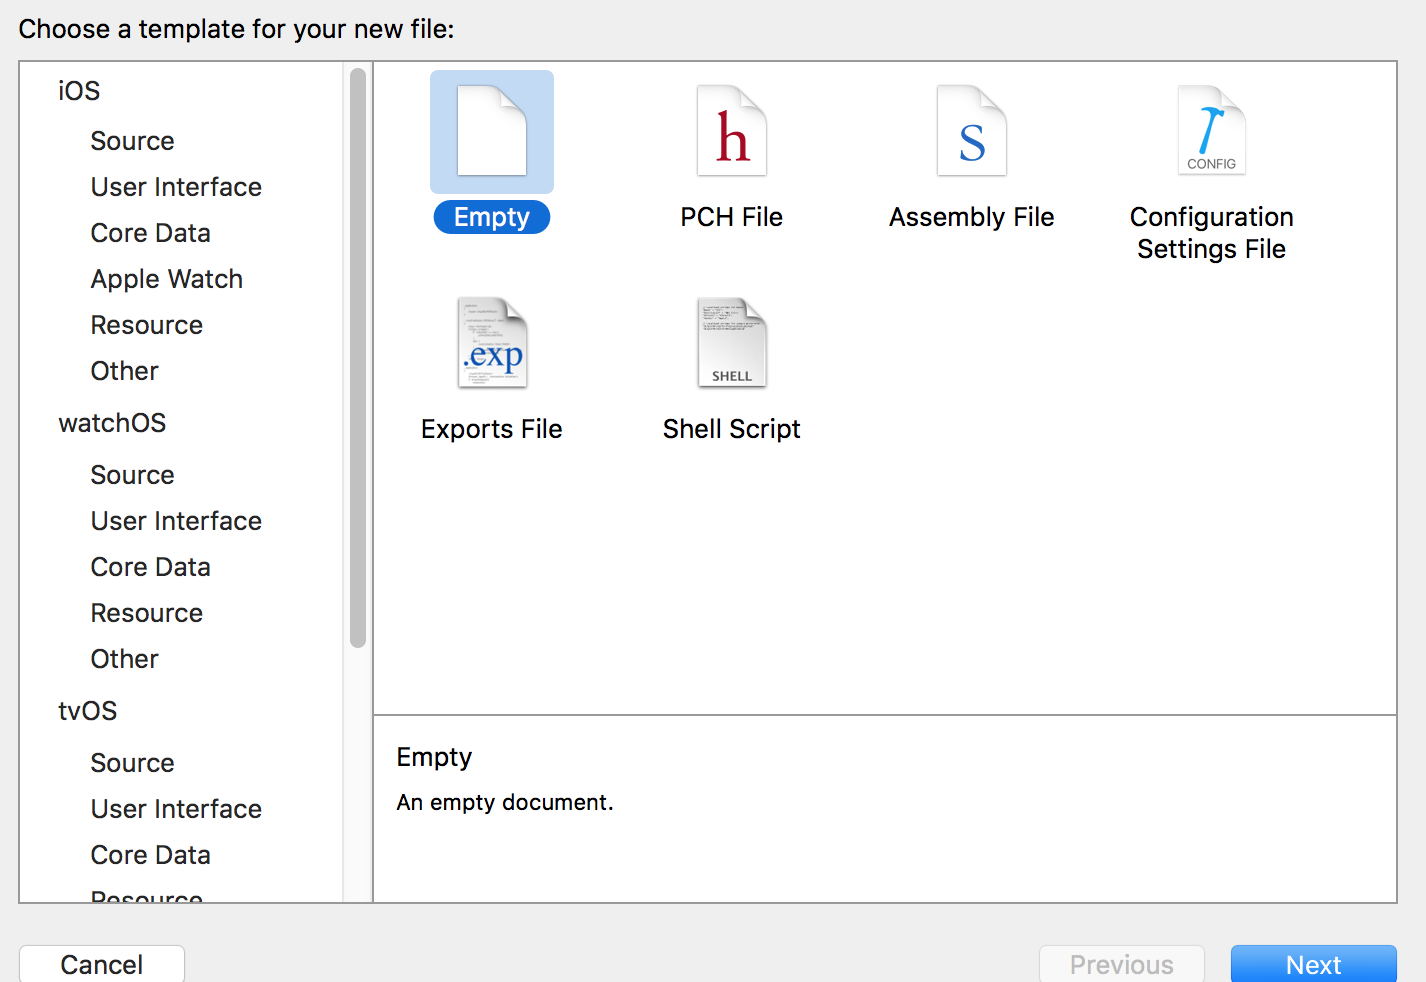The width and height of the screenshot is (1426, 982).
Task: Click the "An empty document." description text
Action: coord(505,802)
